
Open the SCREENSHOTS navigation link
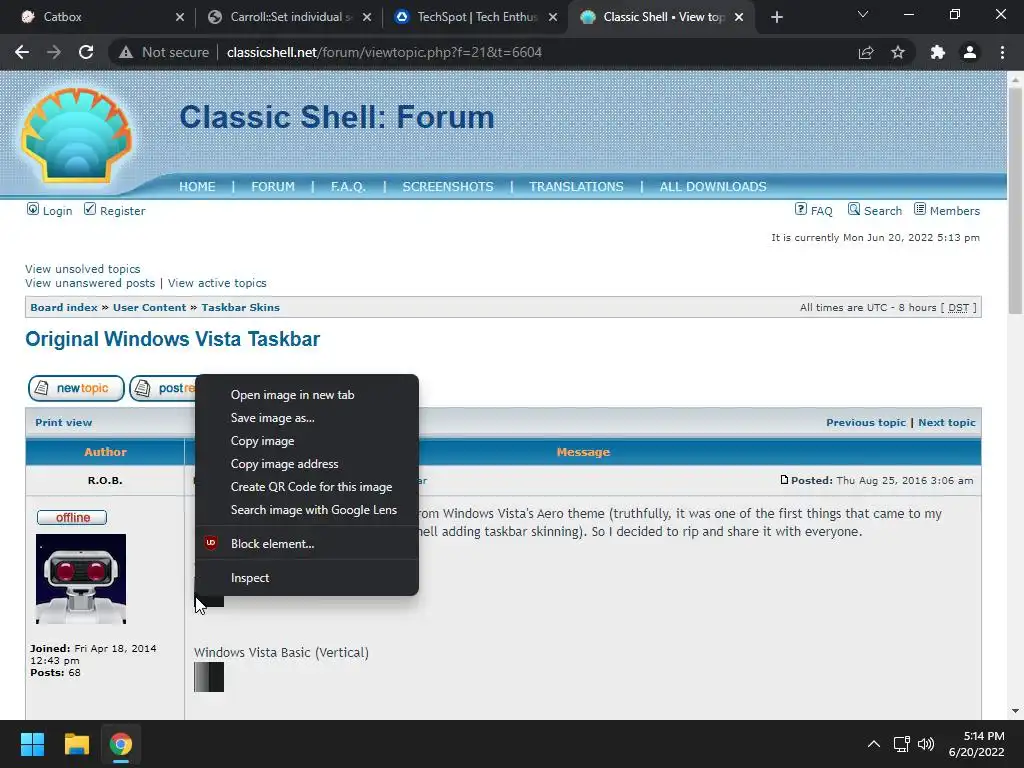tap(448, 187)
